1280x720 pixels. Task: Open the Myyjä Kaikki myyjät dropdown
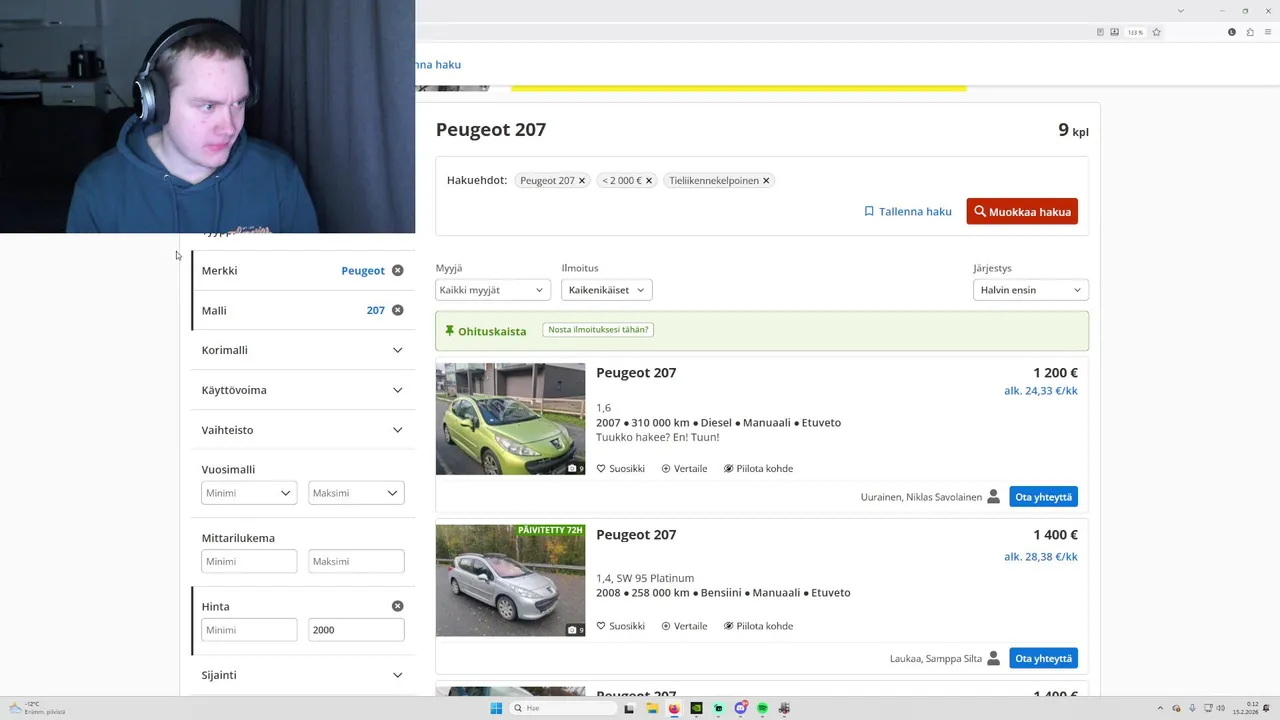493,290
